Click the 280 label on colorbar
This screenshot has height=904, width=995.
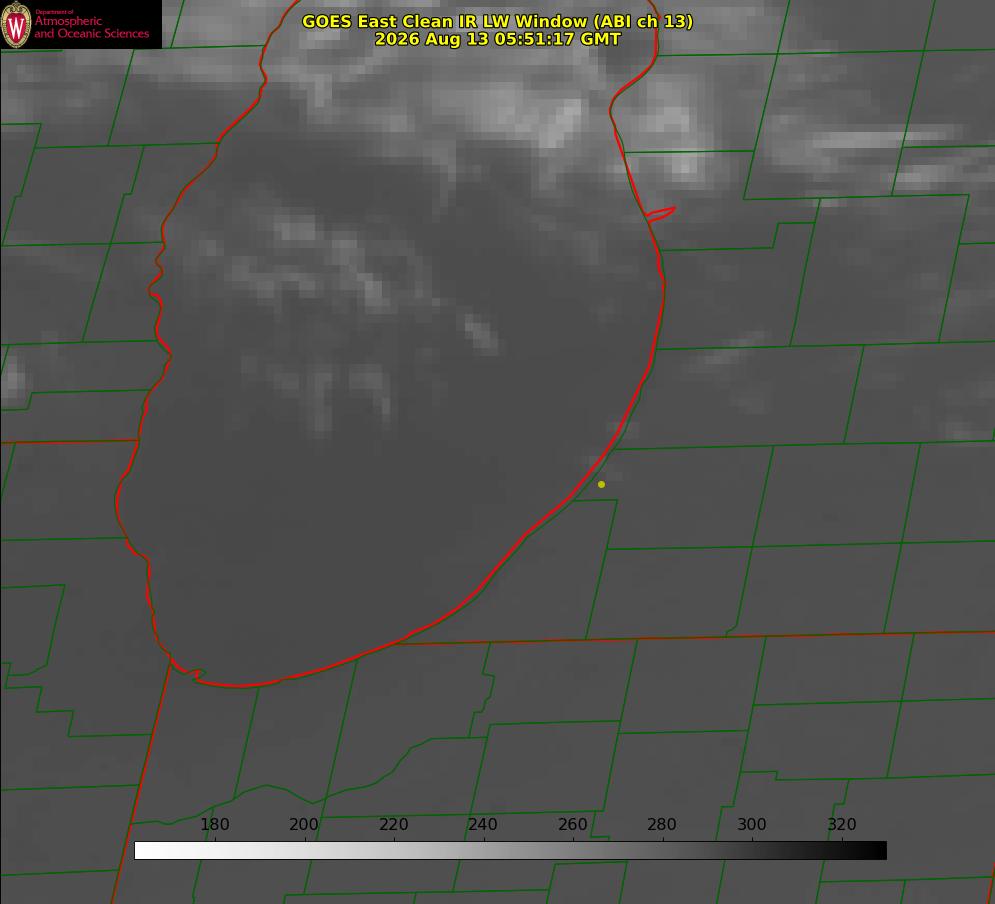662,824
